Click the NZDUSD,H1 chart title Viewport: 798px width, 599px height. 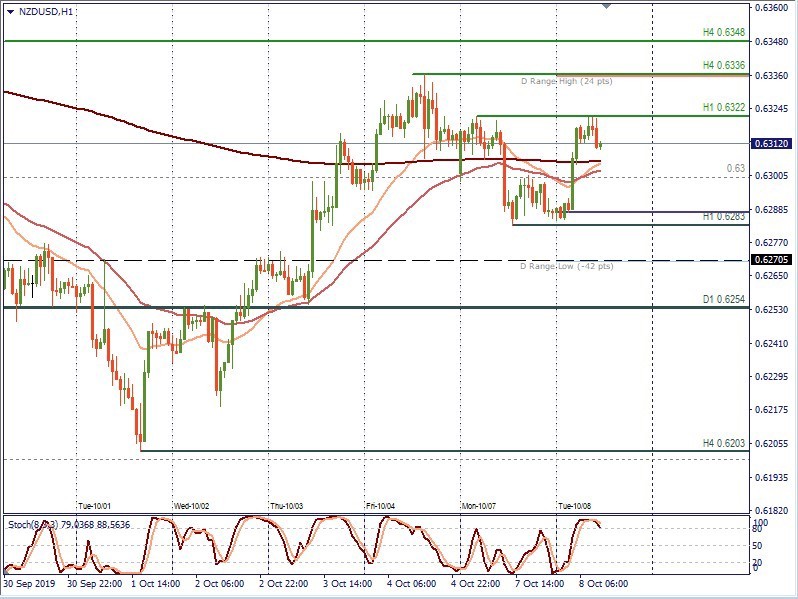tap(45, 12)
